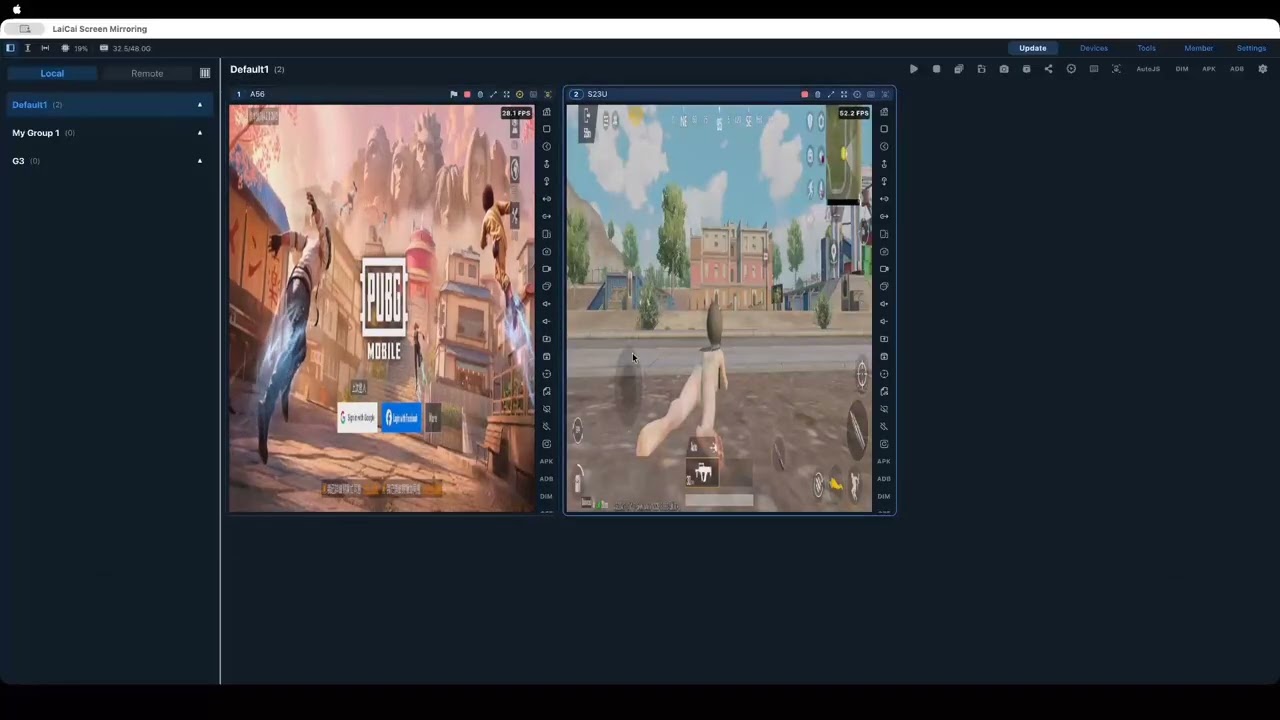Expand the My Group 1 arrow
This screenshot has height=720, width=1280.
tap(200, 133)
